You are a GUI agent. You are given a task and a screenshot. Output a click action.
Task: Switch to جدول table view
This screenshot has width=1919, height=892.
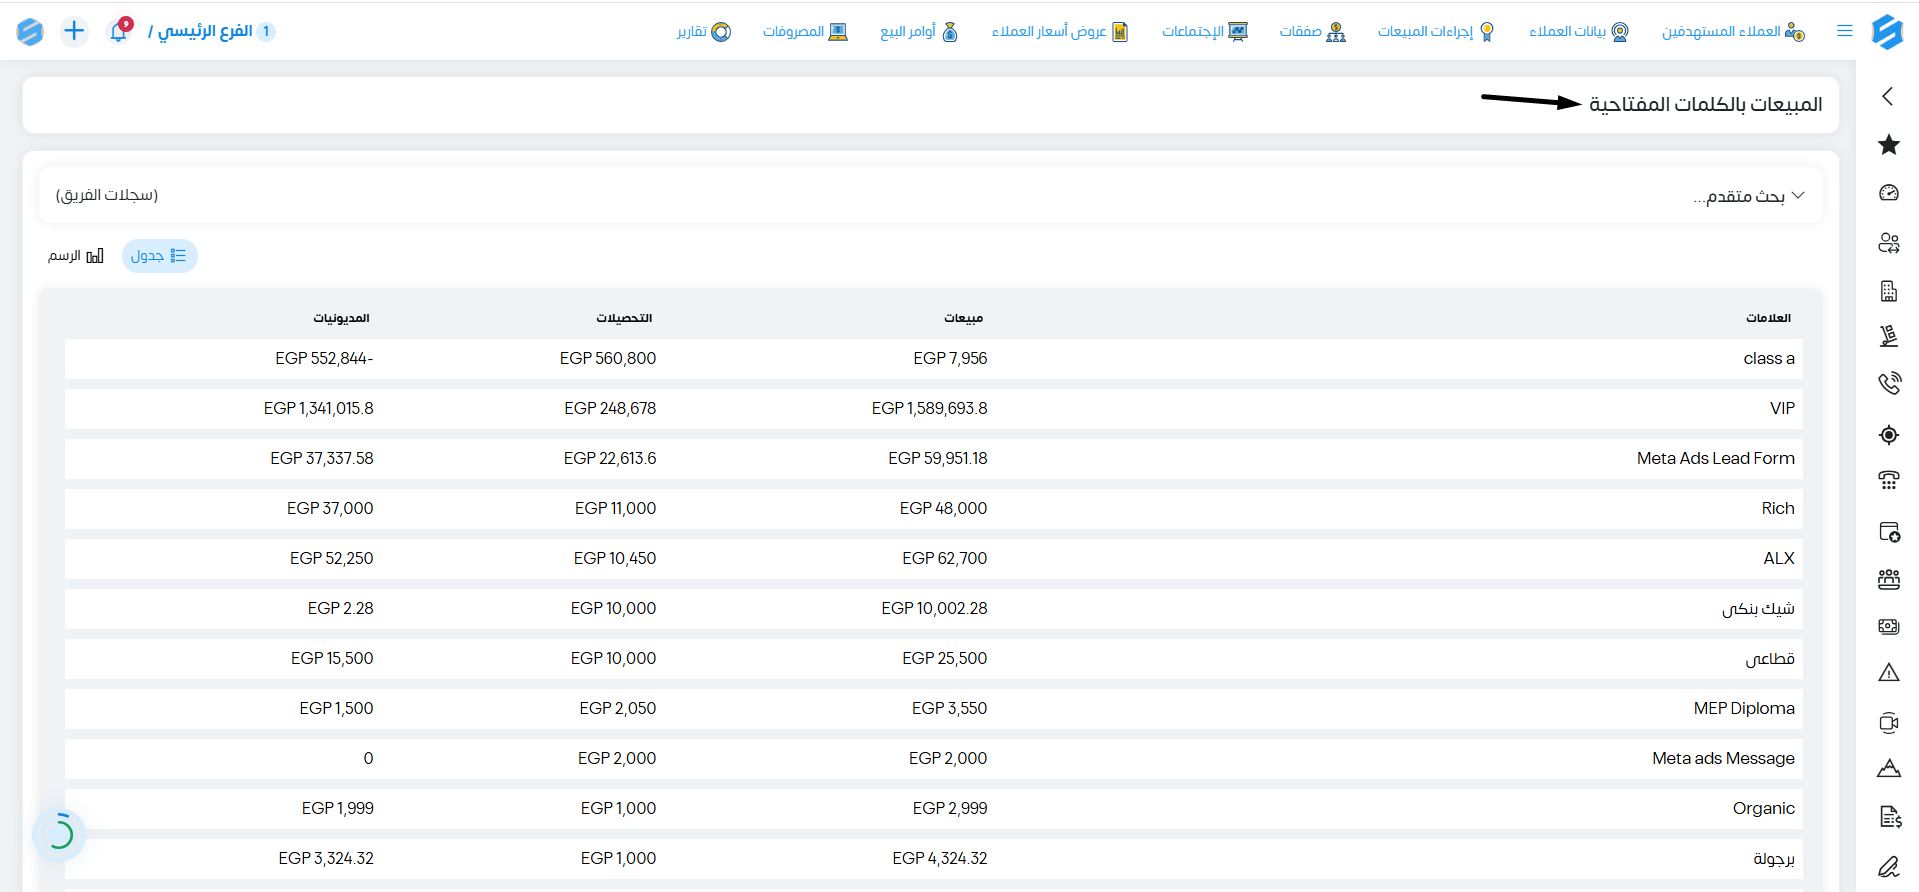160,256
